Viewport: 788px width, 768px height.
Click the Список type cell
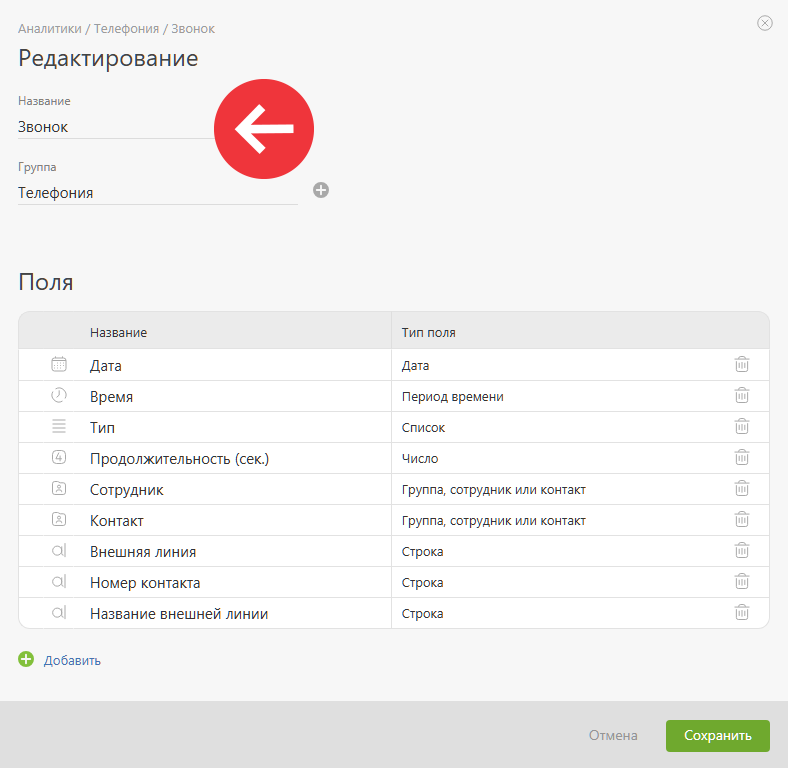click(x=423, y=428)
